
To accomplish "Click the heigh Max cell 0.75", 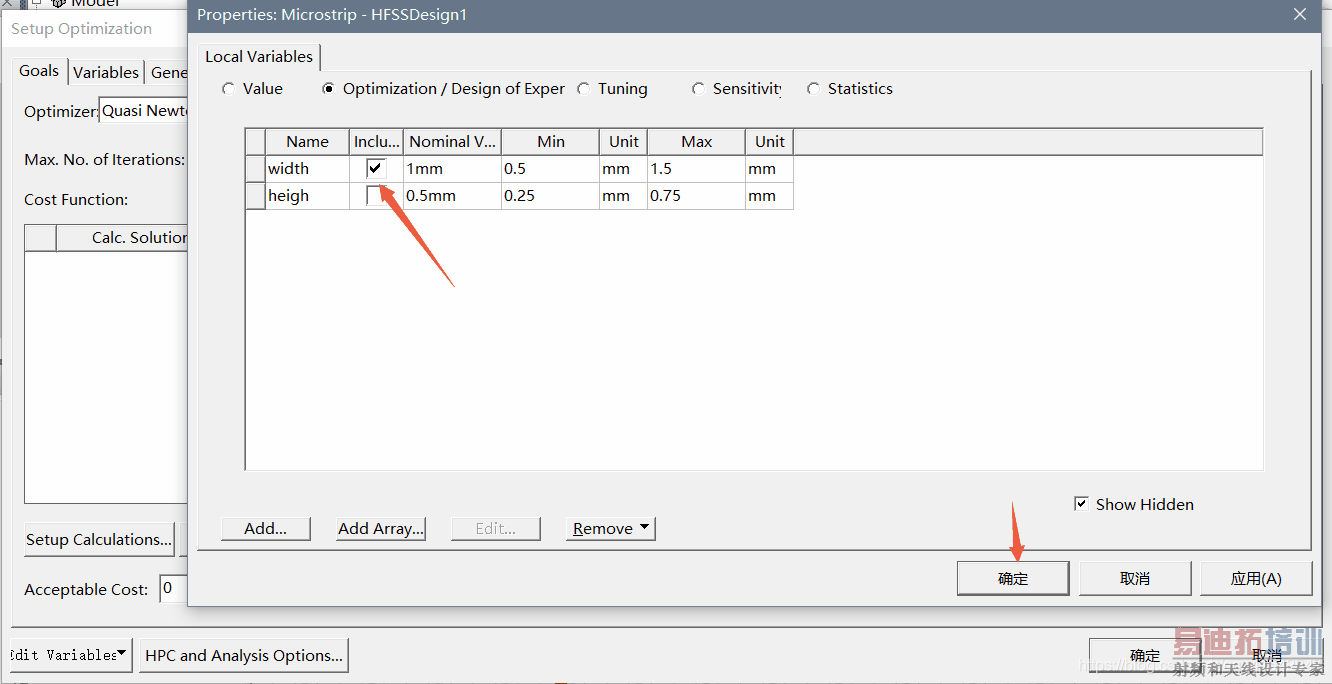I will (x=696, y=196).
